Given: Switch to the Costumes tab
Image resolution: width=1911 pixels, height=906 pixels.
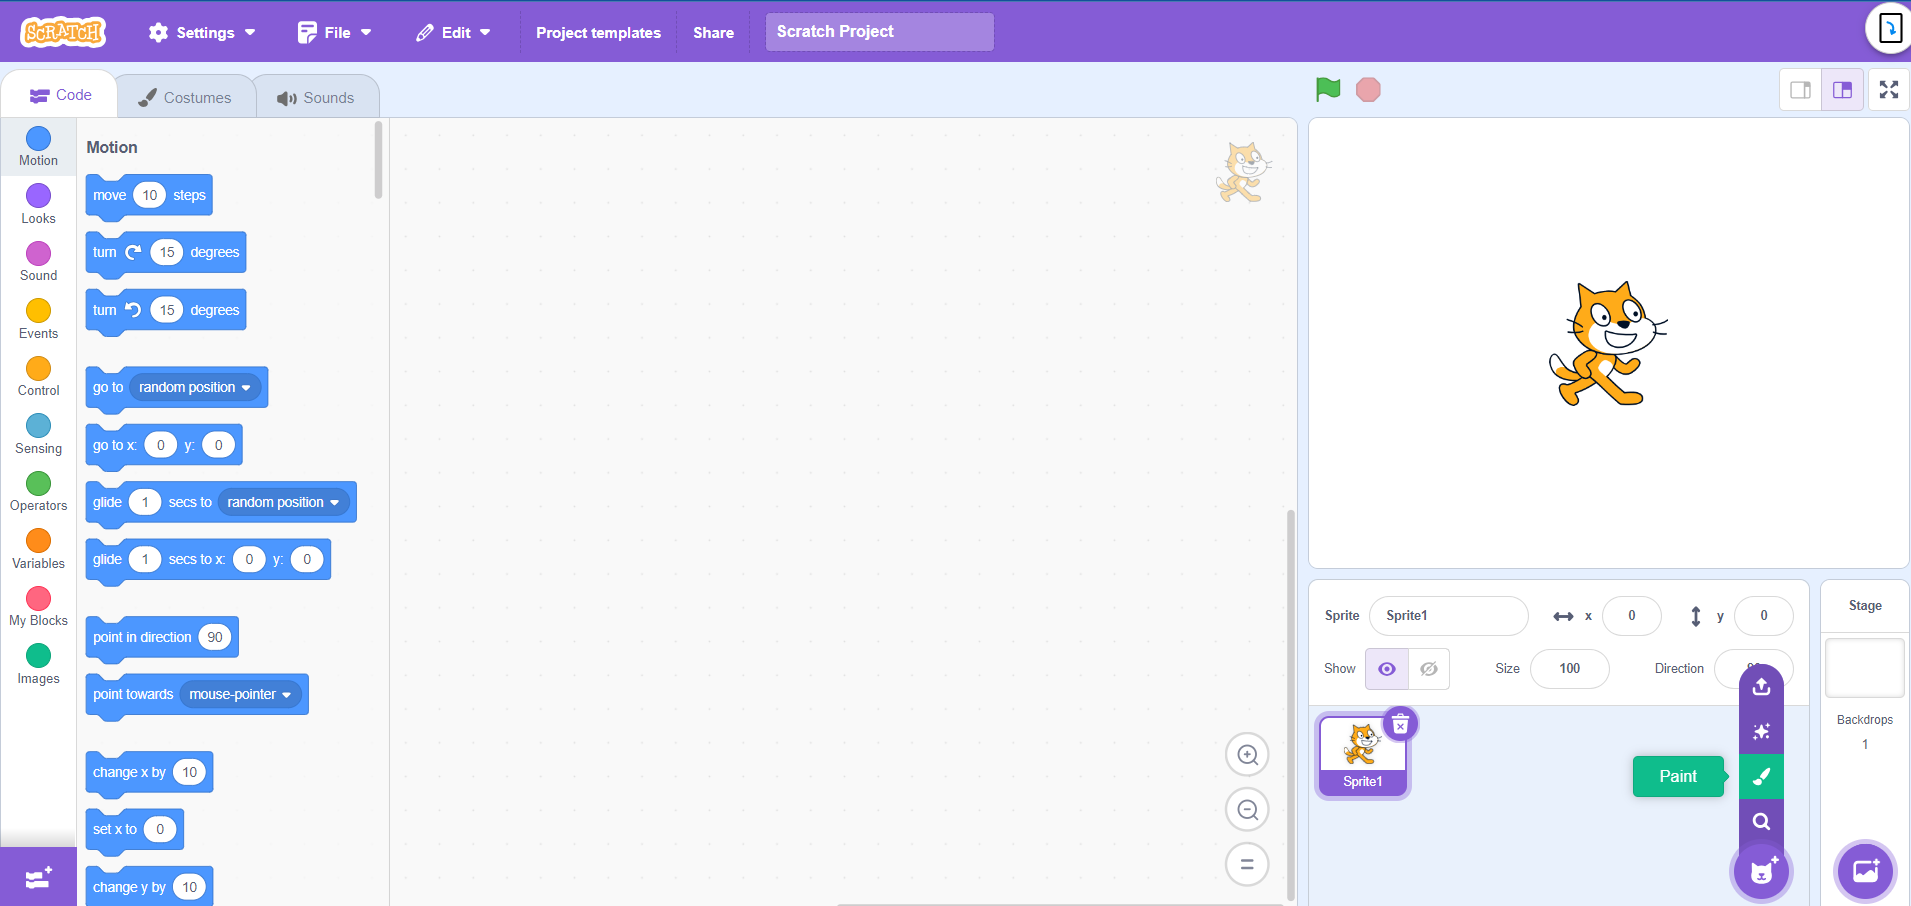Looking at the screenshot, I should pyautogui.click(x=186, y=95).
